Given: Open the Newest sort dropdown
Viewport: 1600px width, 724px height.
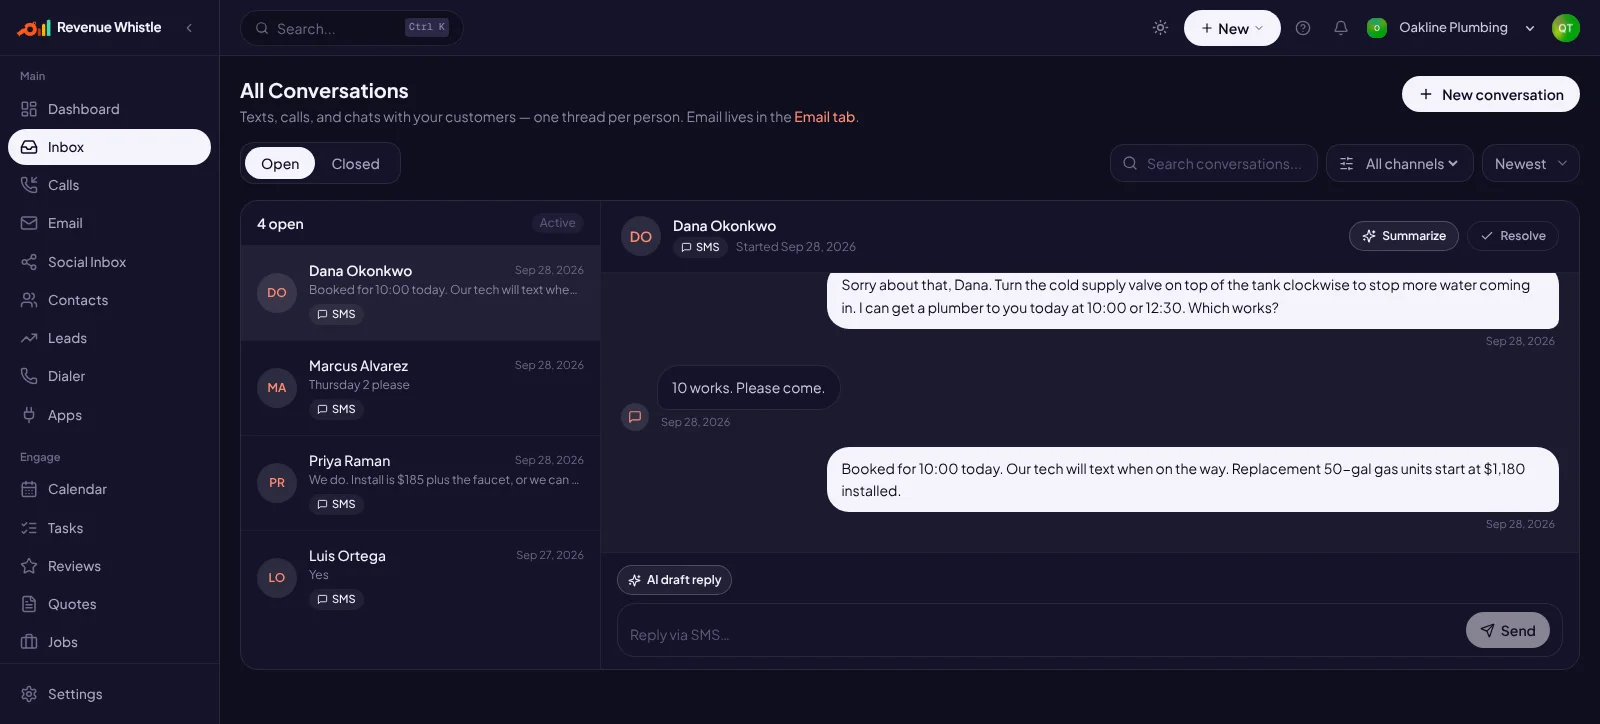Looking at the screenshot, I should 1531,163.
